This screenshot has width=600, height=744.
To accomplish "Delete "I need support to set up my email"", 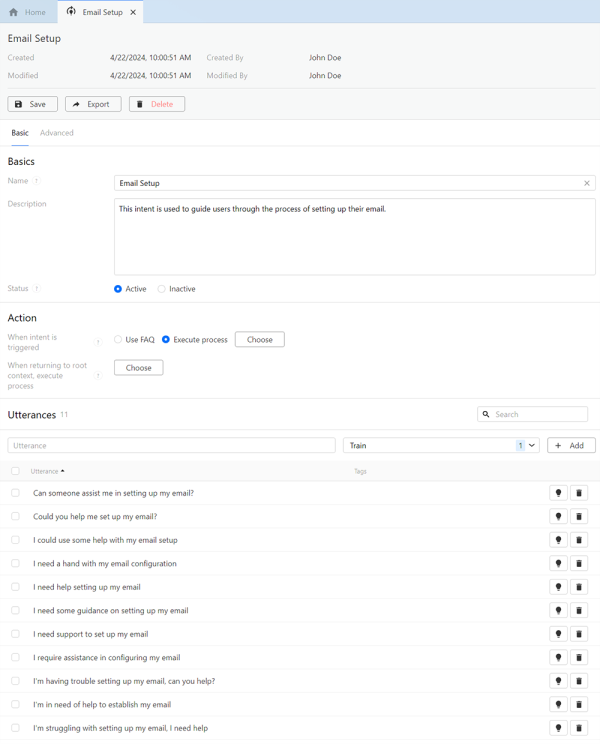I will (579, 634).
